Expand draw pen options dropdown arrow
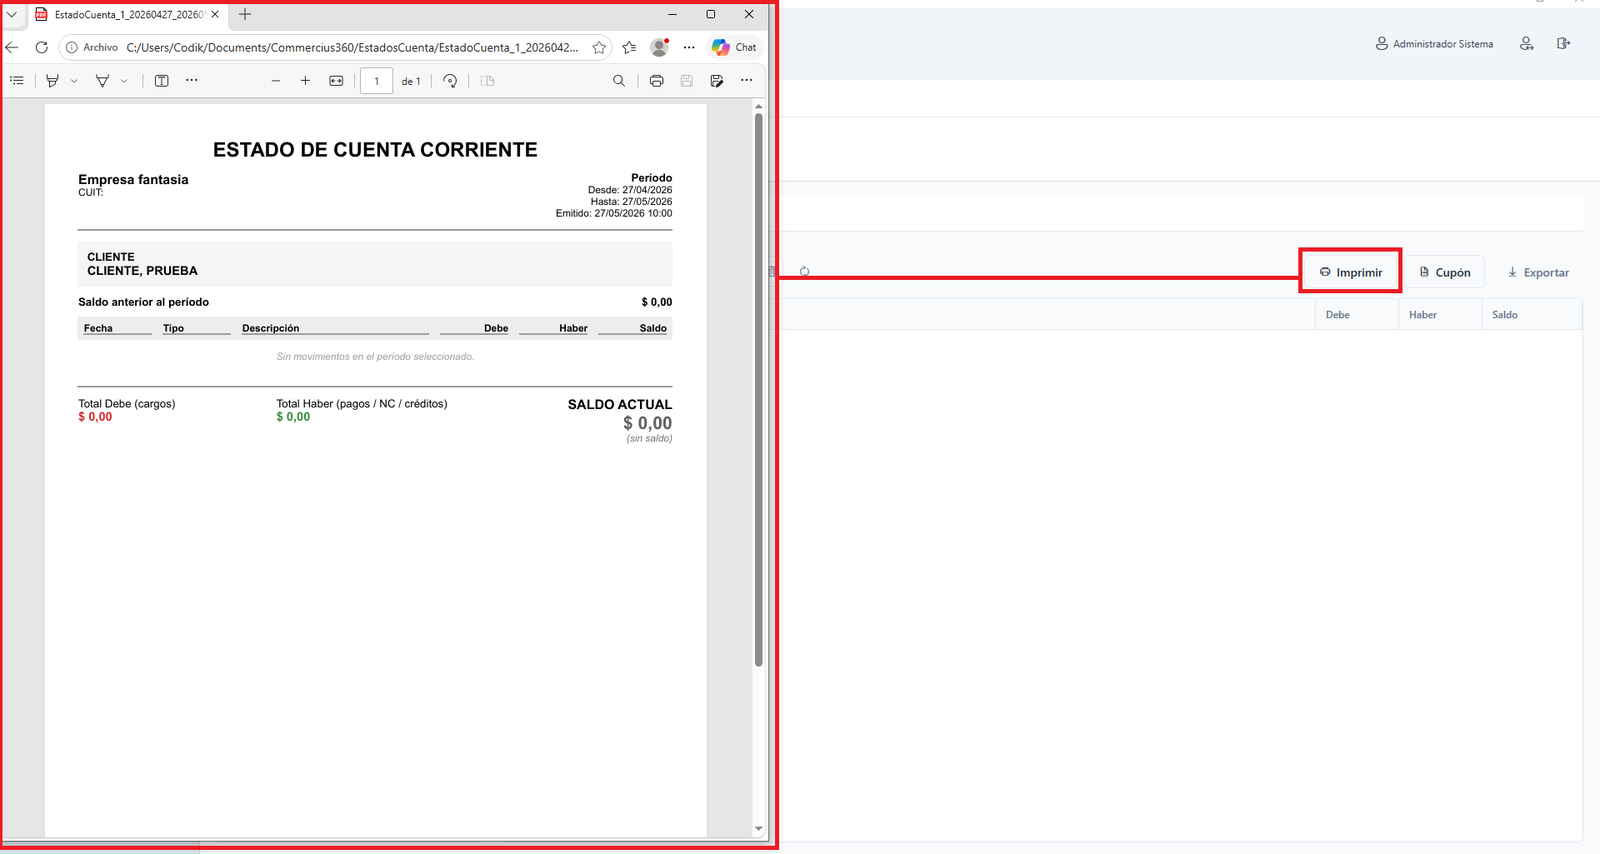Screen dimensions: 1600x854 coord(74,81)
